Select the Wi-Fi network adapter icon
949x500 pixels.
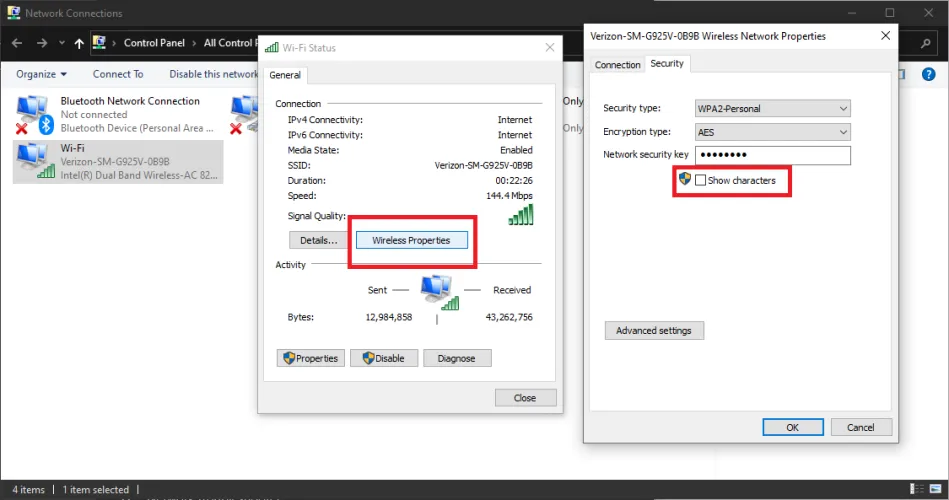coord(33,160)
